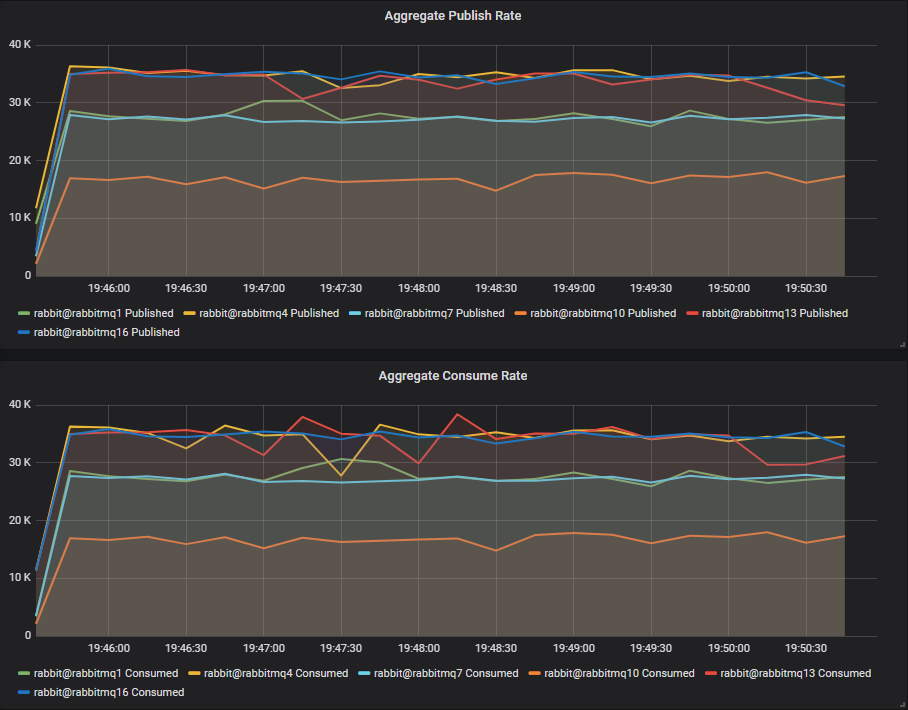
Task: Open color picker for rabbitmq16 Published swatch
Action: tap(25, 333)
